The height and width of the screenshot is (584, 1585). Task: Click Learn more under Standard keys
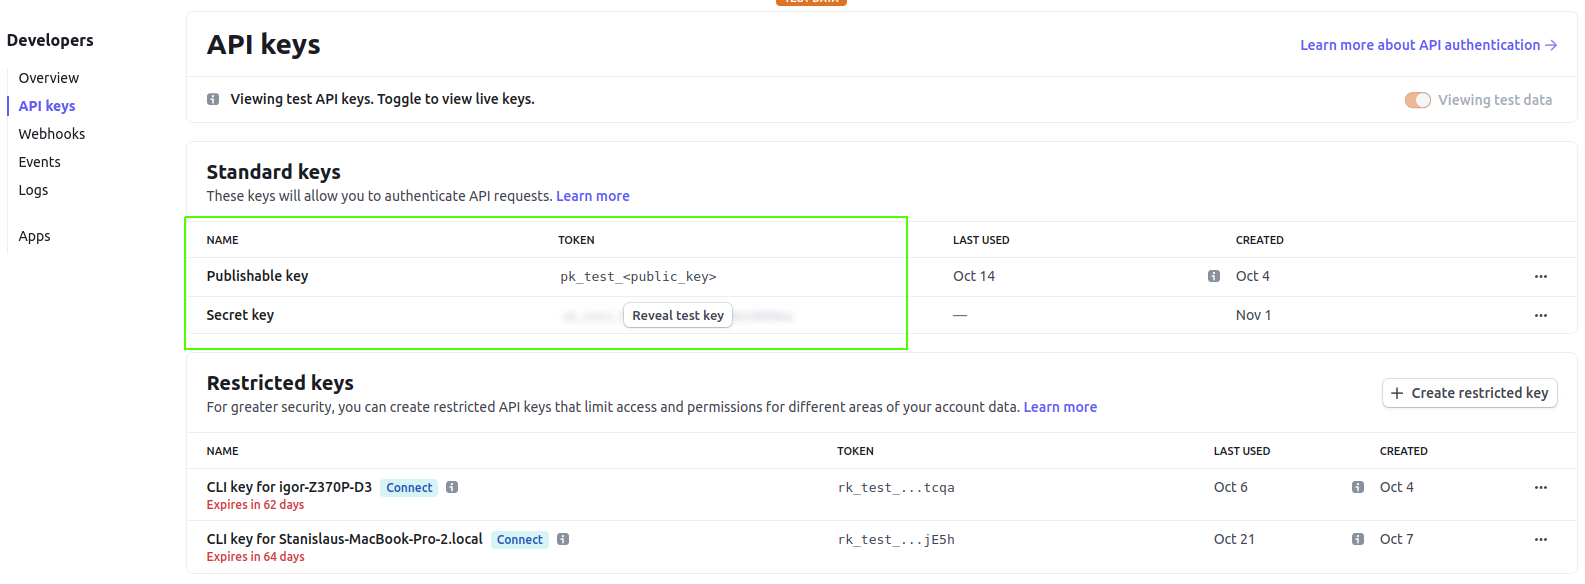(x=592, y=195)
